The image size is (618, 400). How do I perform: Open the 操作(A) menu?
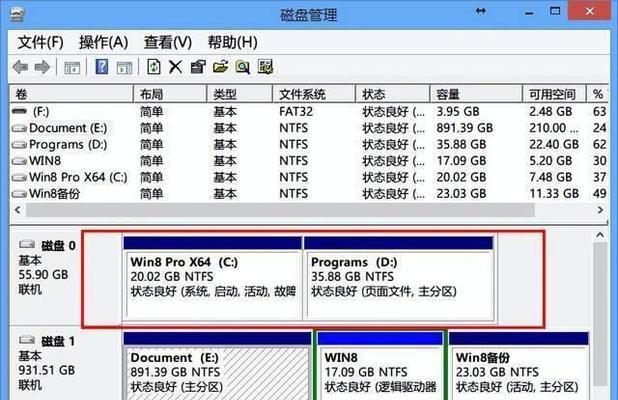click(103, 42)
